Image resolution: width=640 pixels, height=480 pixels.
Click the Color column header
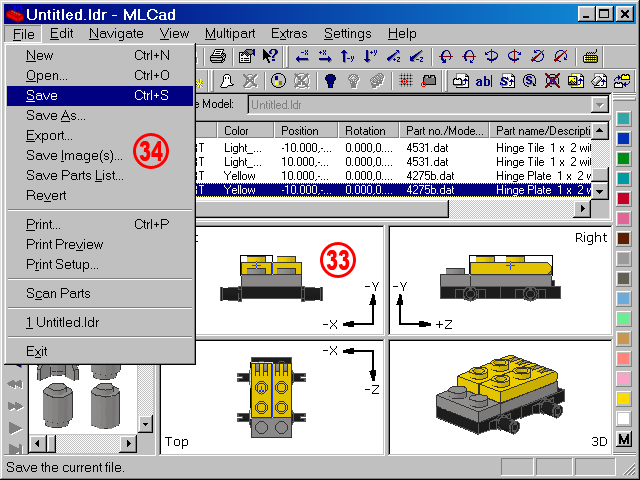(245, 131)
